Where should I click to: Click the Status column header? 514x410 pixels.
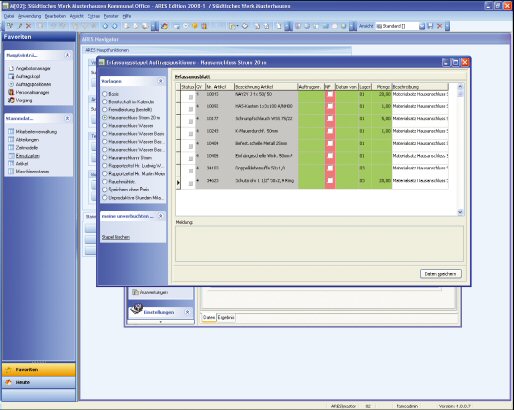[188, 87]
